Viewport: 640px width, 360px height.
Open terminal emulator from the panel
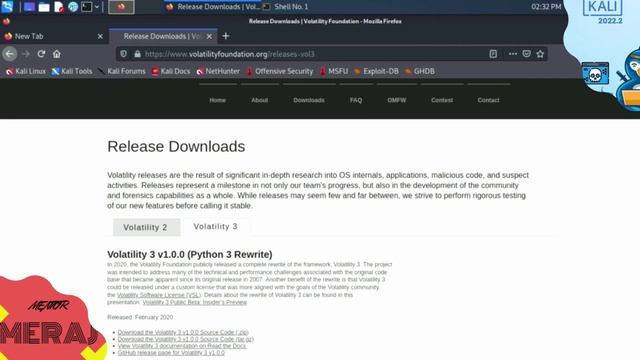(x=87, y=7)
